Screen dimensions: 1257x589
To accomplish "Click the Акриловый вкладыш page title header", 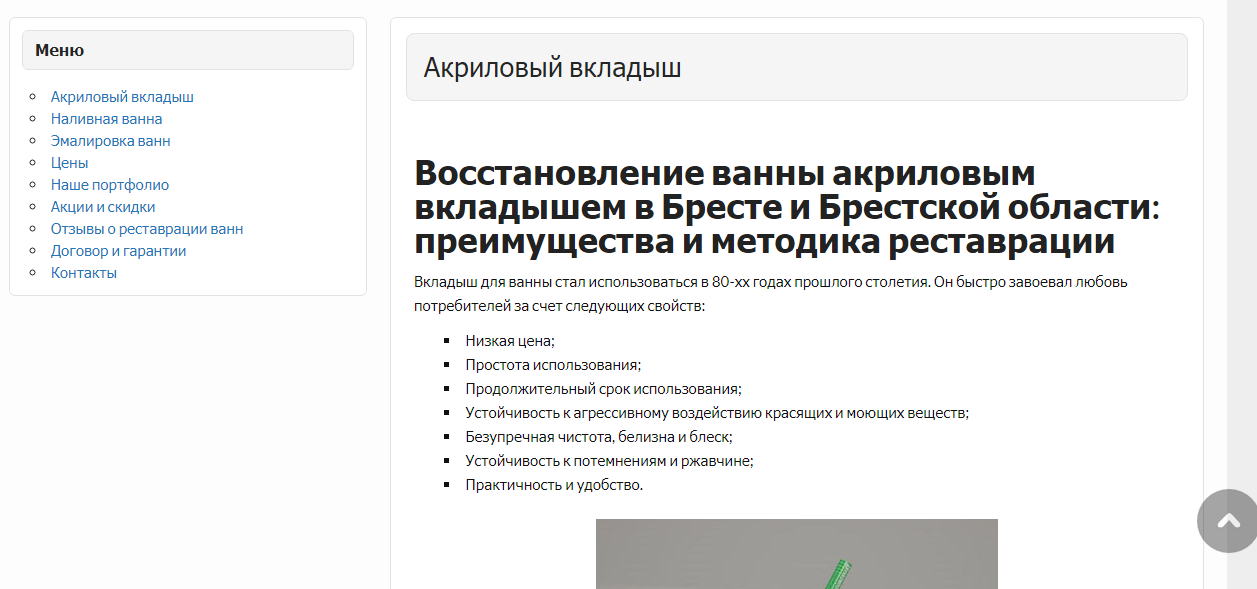I will (796, 67).
